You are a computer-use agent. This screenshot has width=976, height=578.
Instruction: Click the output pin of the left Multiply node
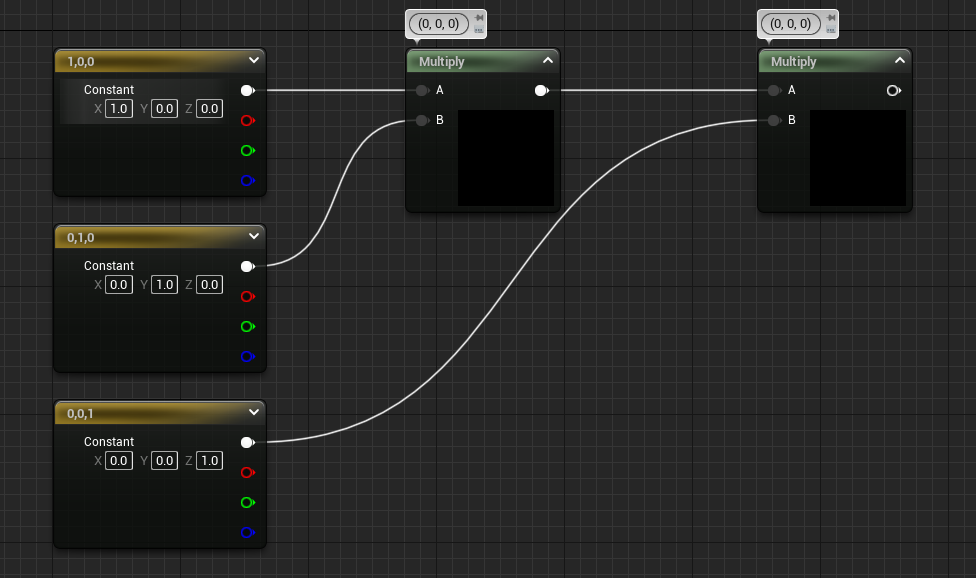[x=541, y=90]
